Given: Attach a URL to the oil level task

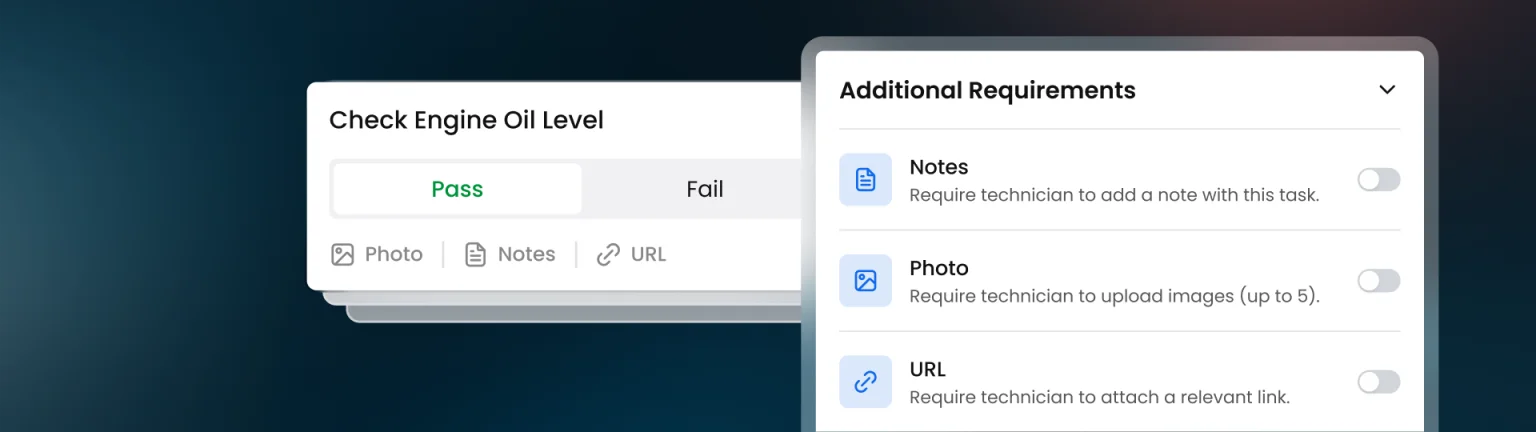Looking at the screenshot, I should tap(631, 254).
